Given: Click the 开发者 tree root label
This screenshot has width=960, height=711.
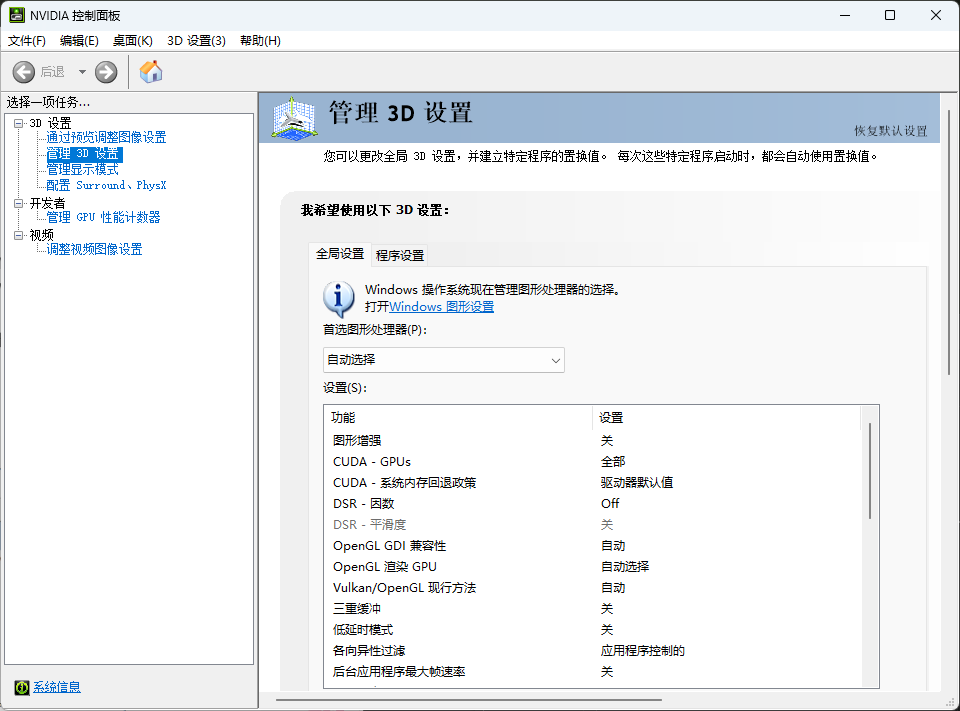Looking at the screenshot, I should pyautogui.click(x=47, y=203).
